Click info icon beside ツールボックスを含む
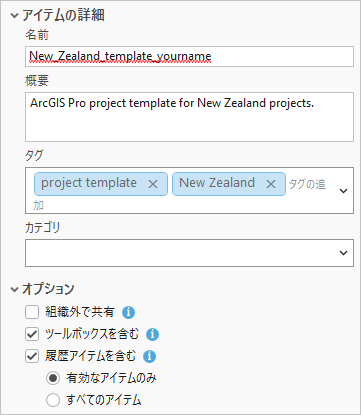361x415 pixels. 152,334
